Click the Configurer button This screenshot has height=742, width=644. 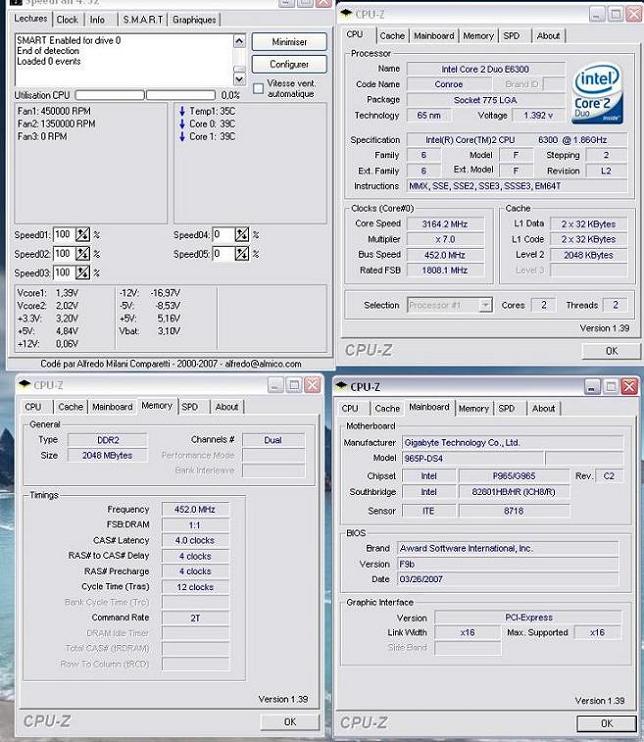tap(289, 64)
